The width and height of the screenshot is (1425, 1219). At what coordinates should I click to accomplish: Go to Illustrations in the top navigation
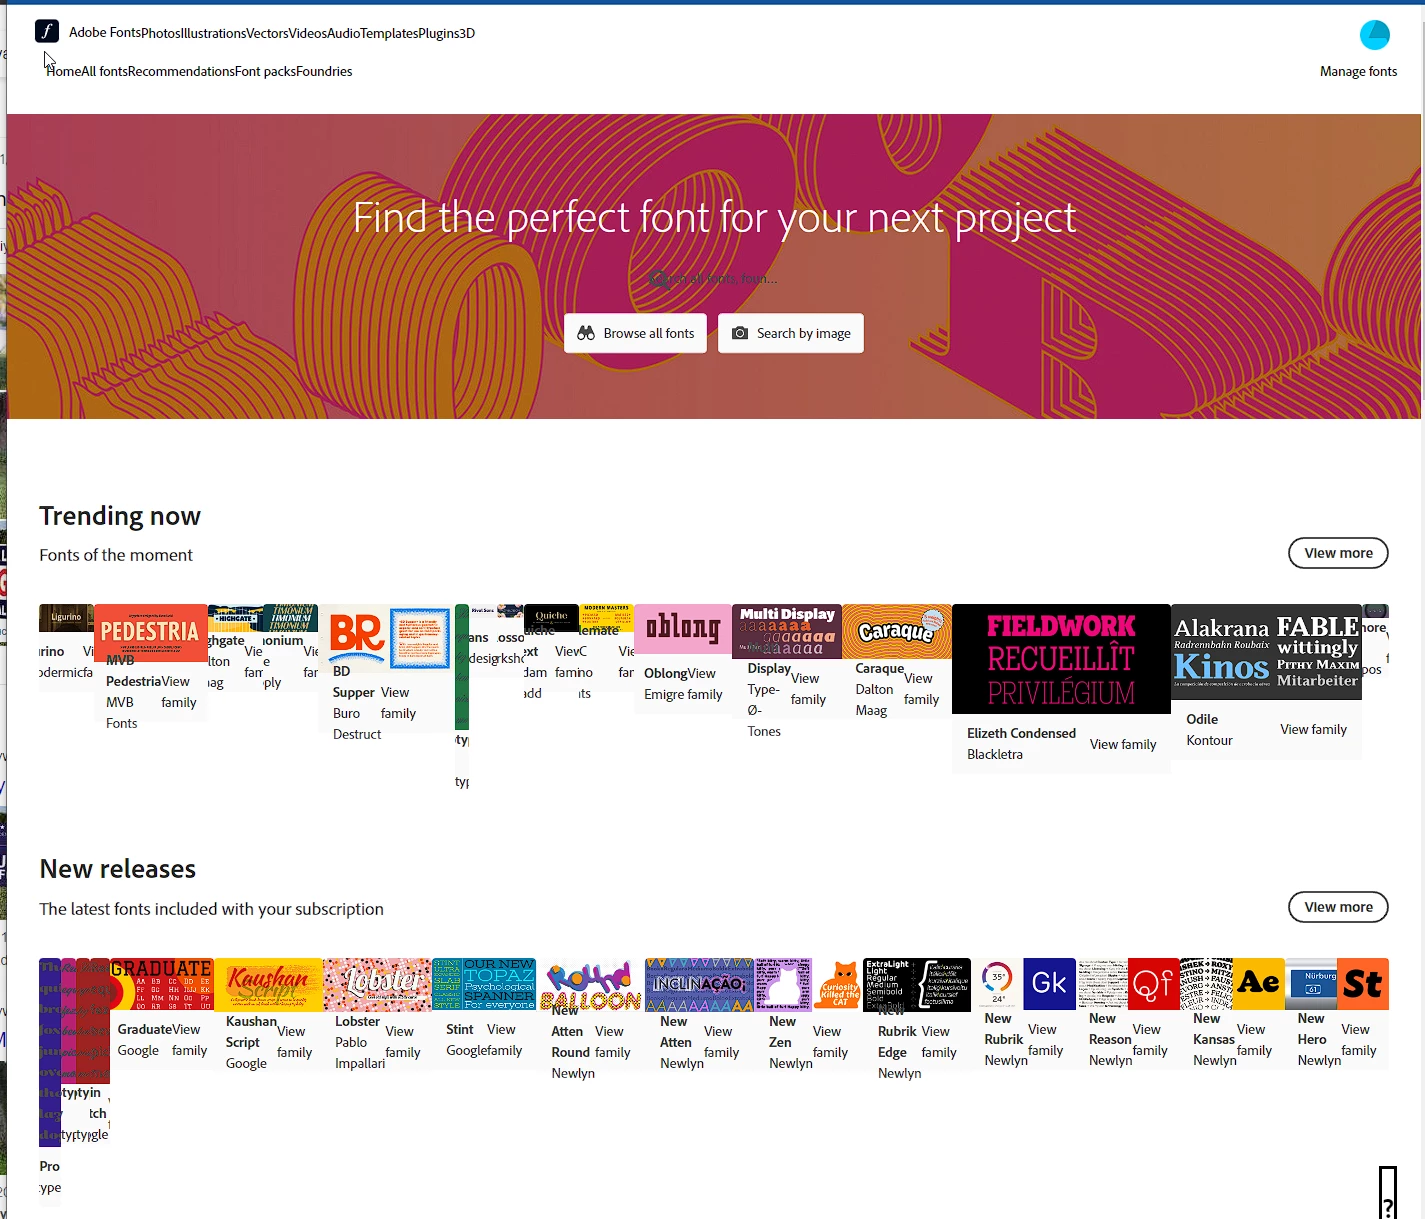click(213, 33)
